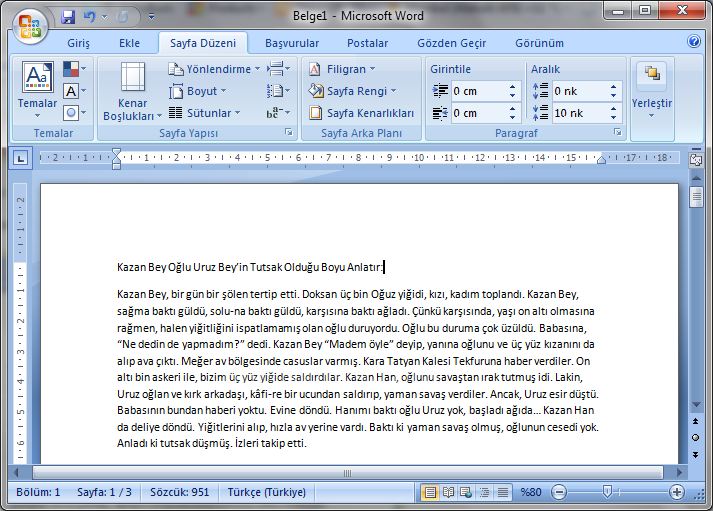Open theme fonts dropdown
Viewport: 713px width, 511px height.
point(74,91)
